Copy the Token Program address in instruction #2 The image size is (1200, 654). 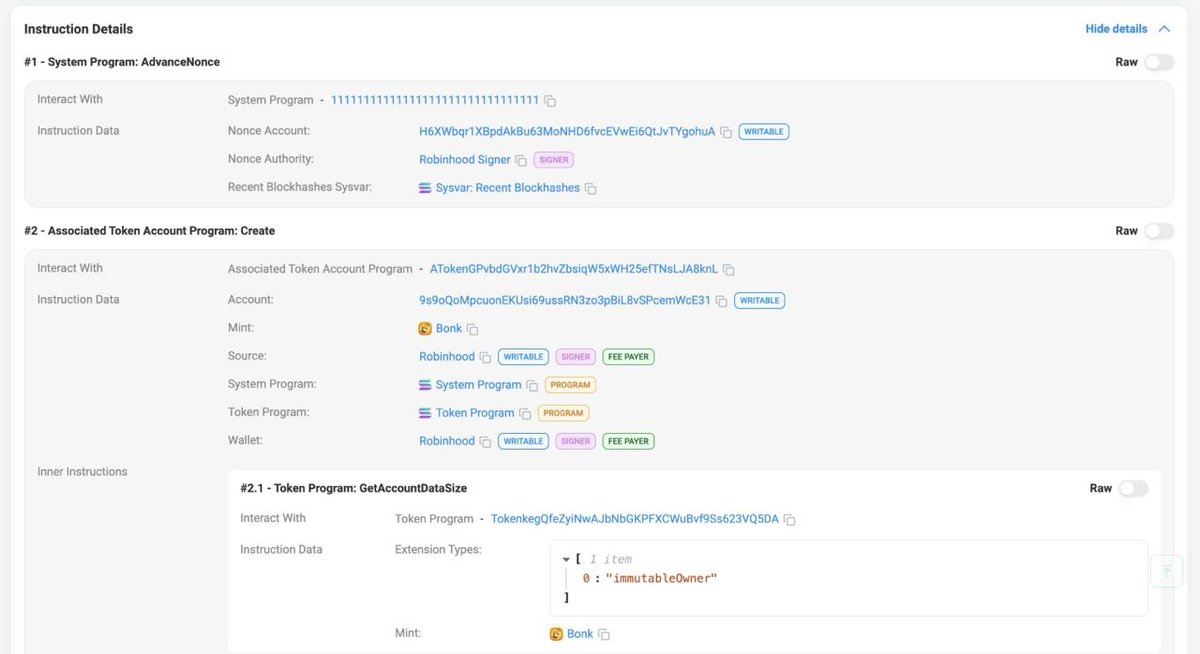[x=525, y=413]
